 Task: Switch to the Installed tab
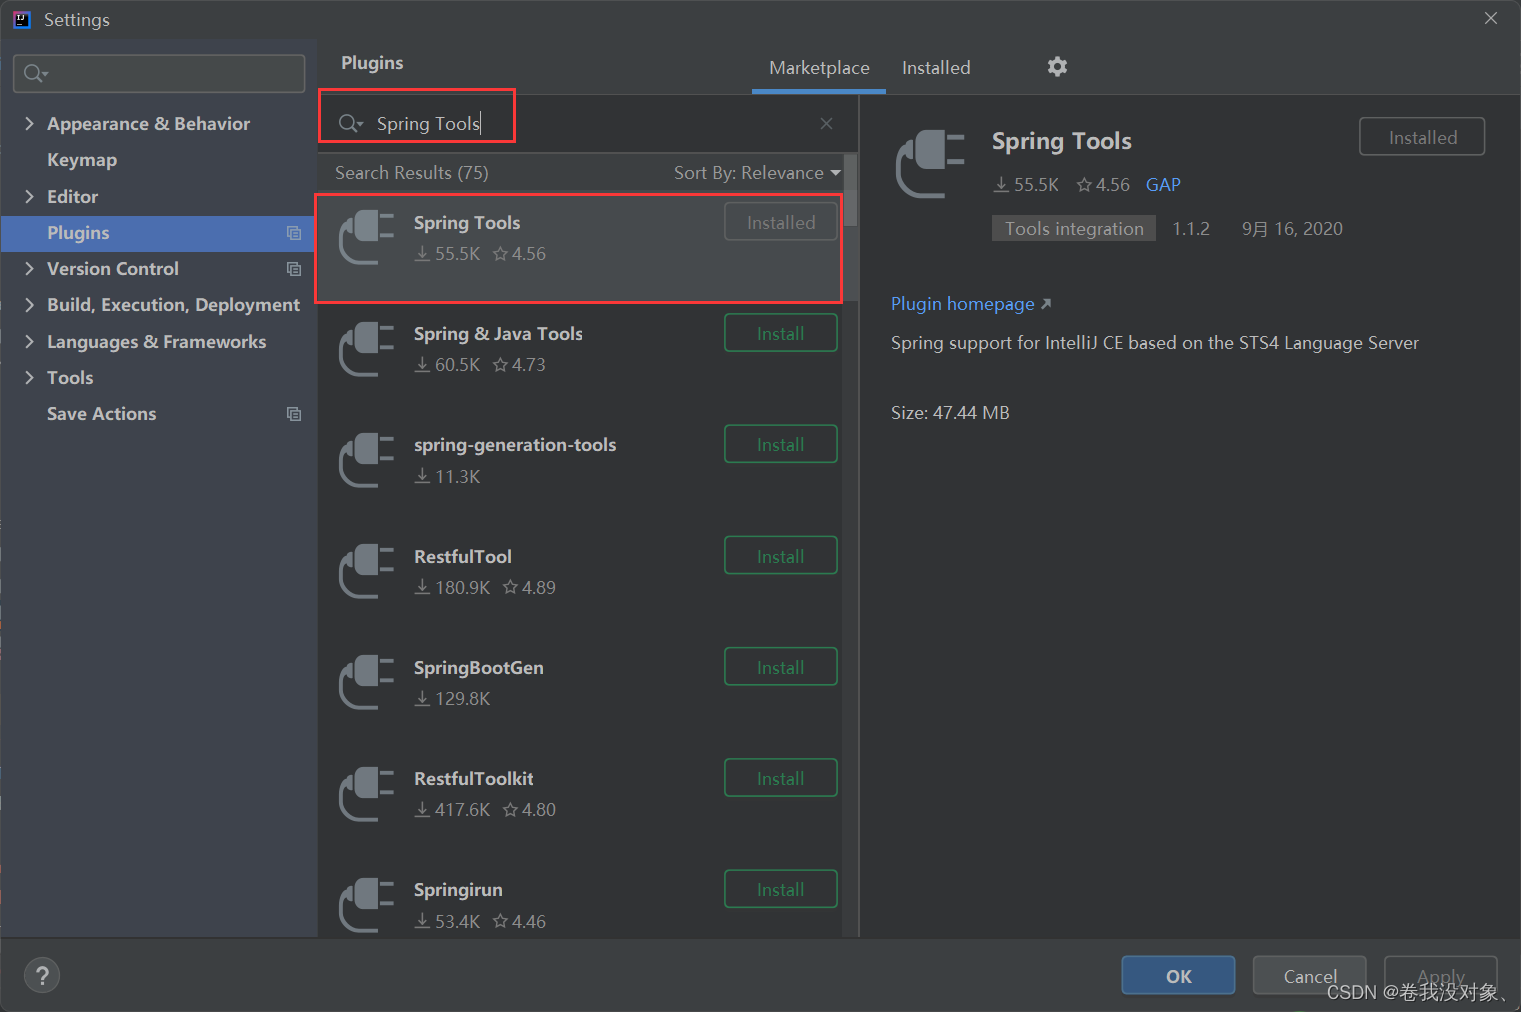936,68
